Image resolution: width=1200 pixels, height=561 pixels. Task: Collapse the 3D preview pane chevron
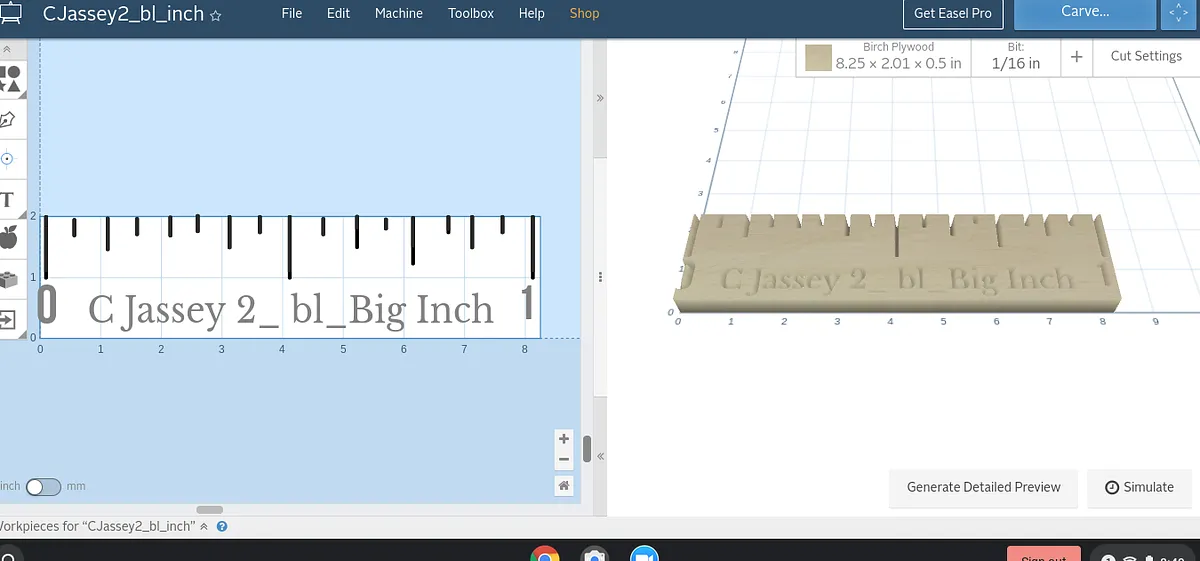click(x=600, y=98)
